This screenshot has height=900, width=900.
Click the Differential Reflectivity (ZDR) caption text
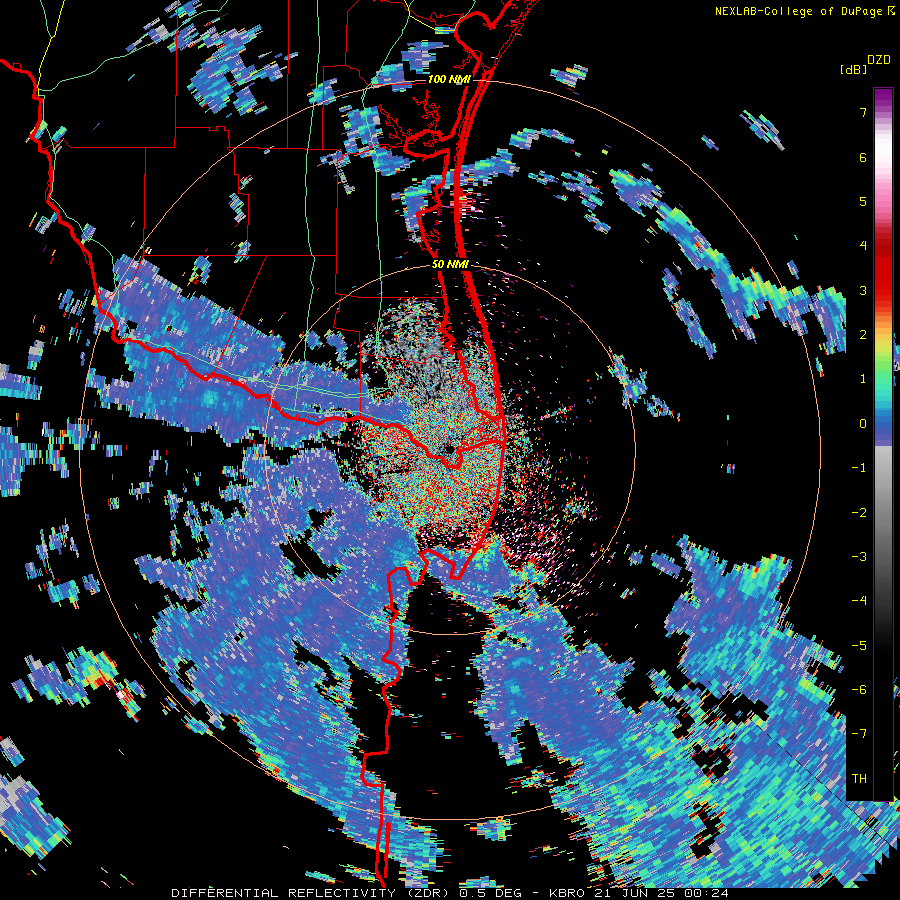click(313, 893)
